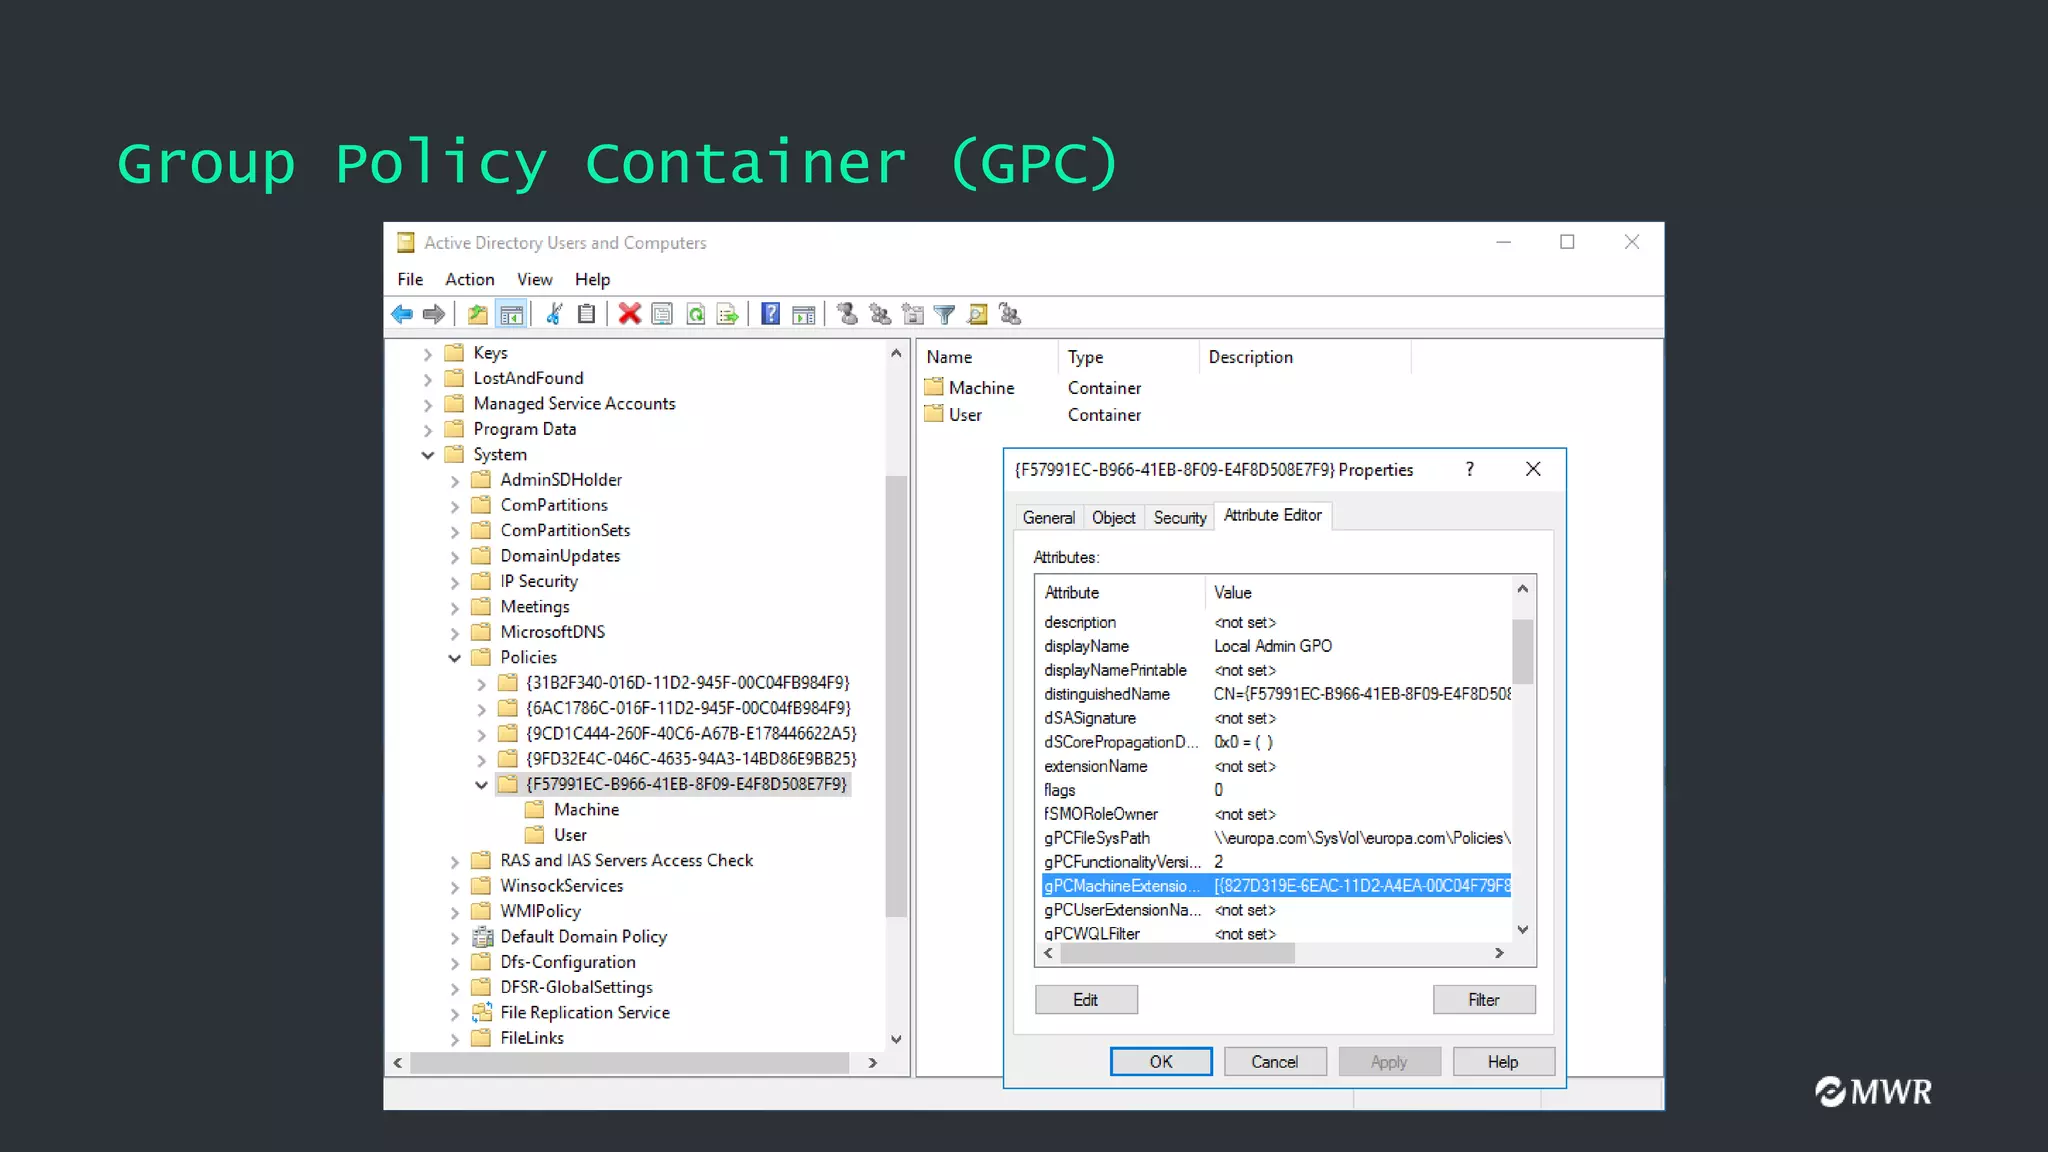Screen dimensions: 2048x1152
Task: Click the Cancel button
Action: (1275, 1062)
